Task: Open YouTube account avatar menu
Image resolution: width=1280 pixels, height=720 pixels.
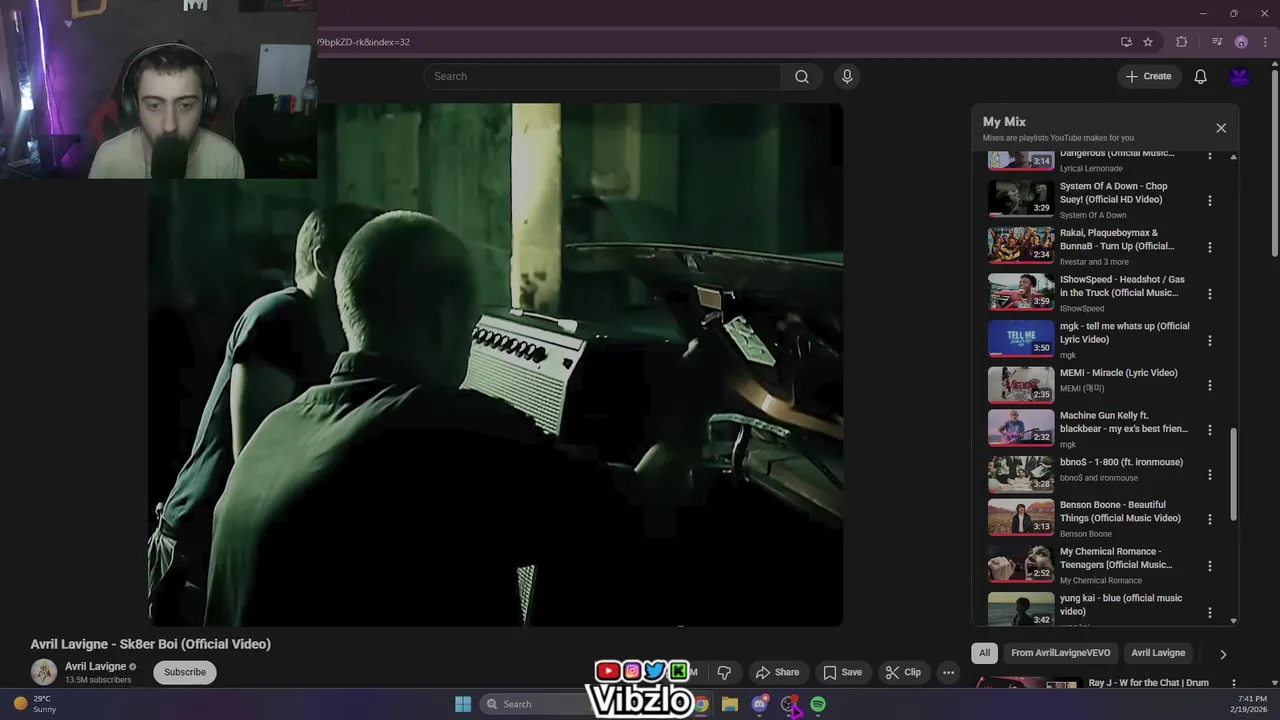Action: (x=1240, y=76)
